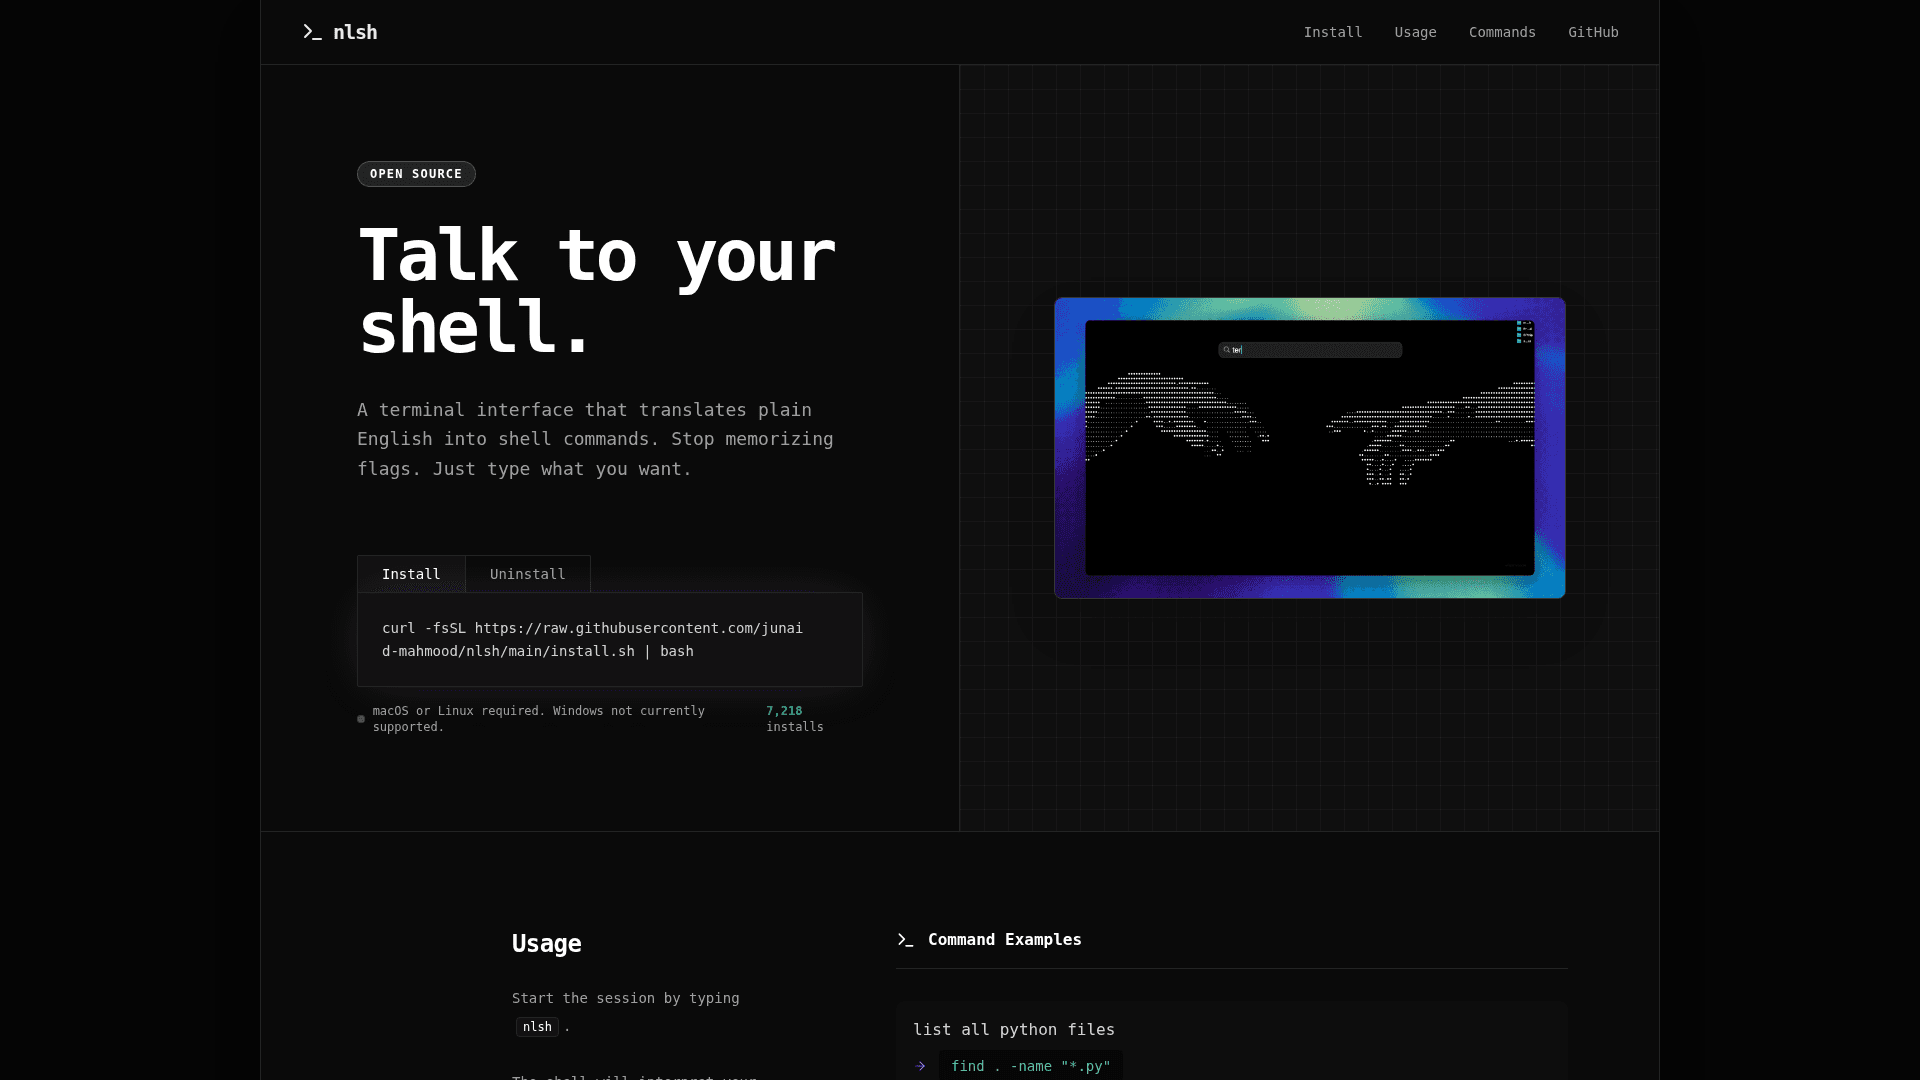Click the purple arrow beside find command
The width and height of the screenshot is (1920, 1080).
(920, 1066)
